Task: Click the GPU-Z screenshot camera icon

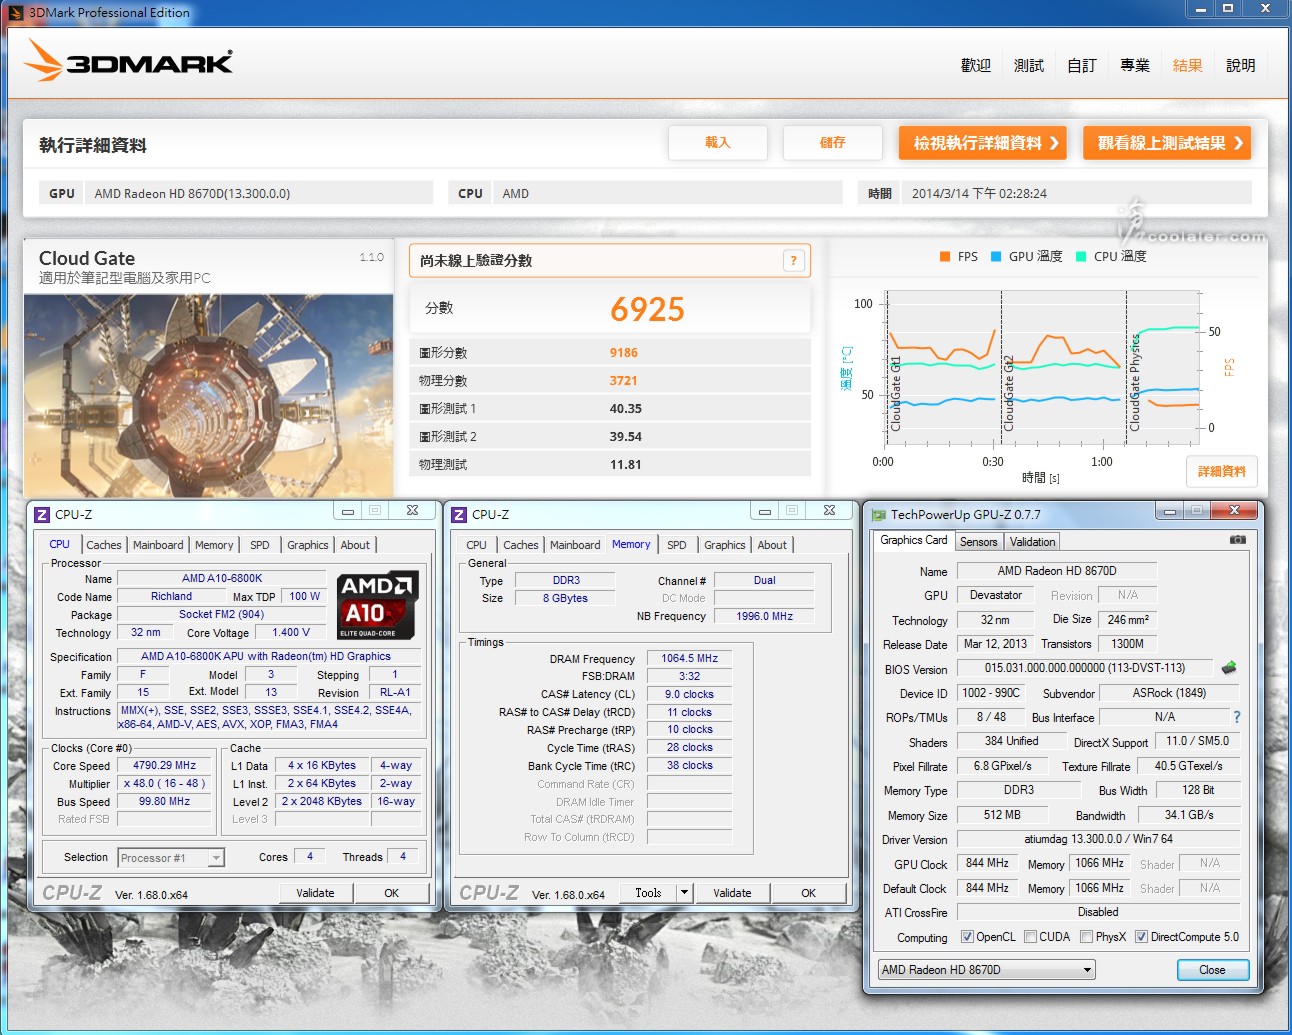Action: pos(1237,540)
